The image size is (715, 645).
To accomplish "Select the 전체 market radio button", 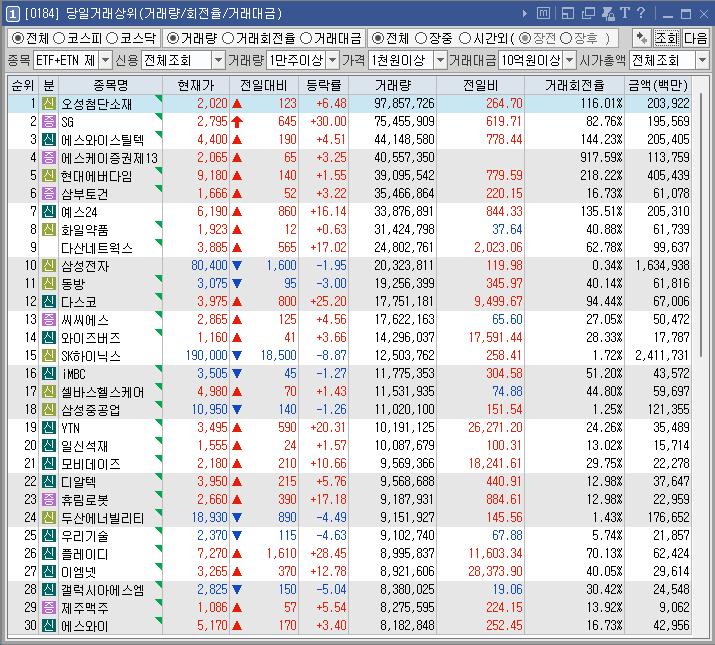I will click(18, 38).
